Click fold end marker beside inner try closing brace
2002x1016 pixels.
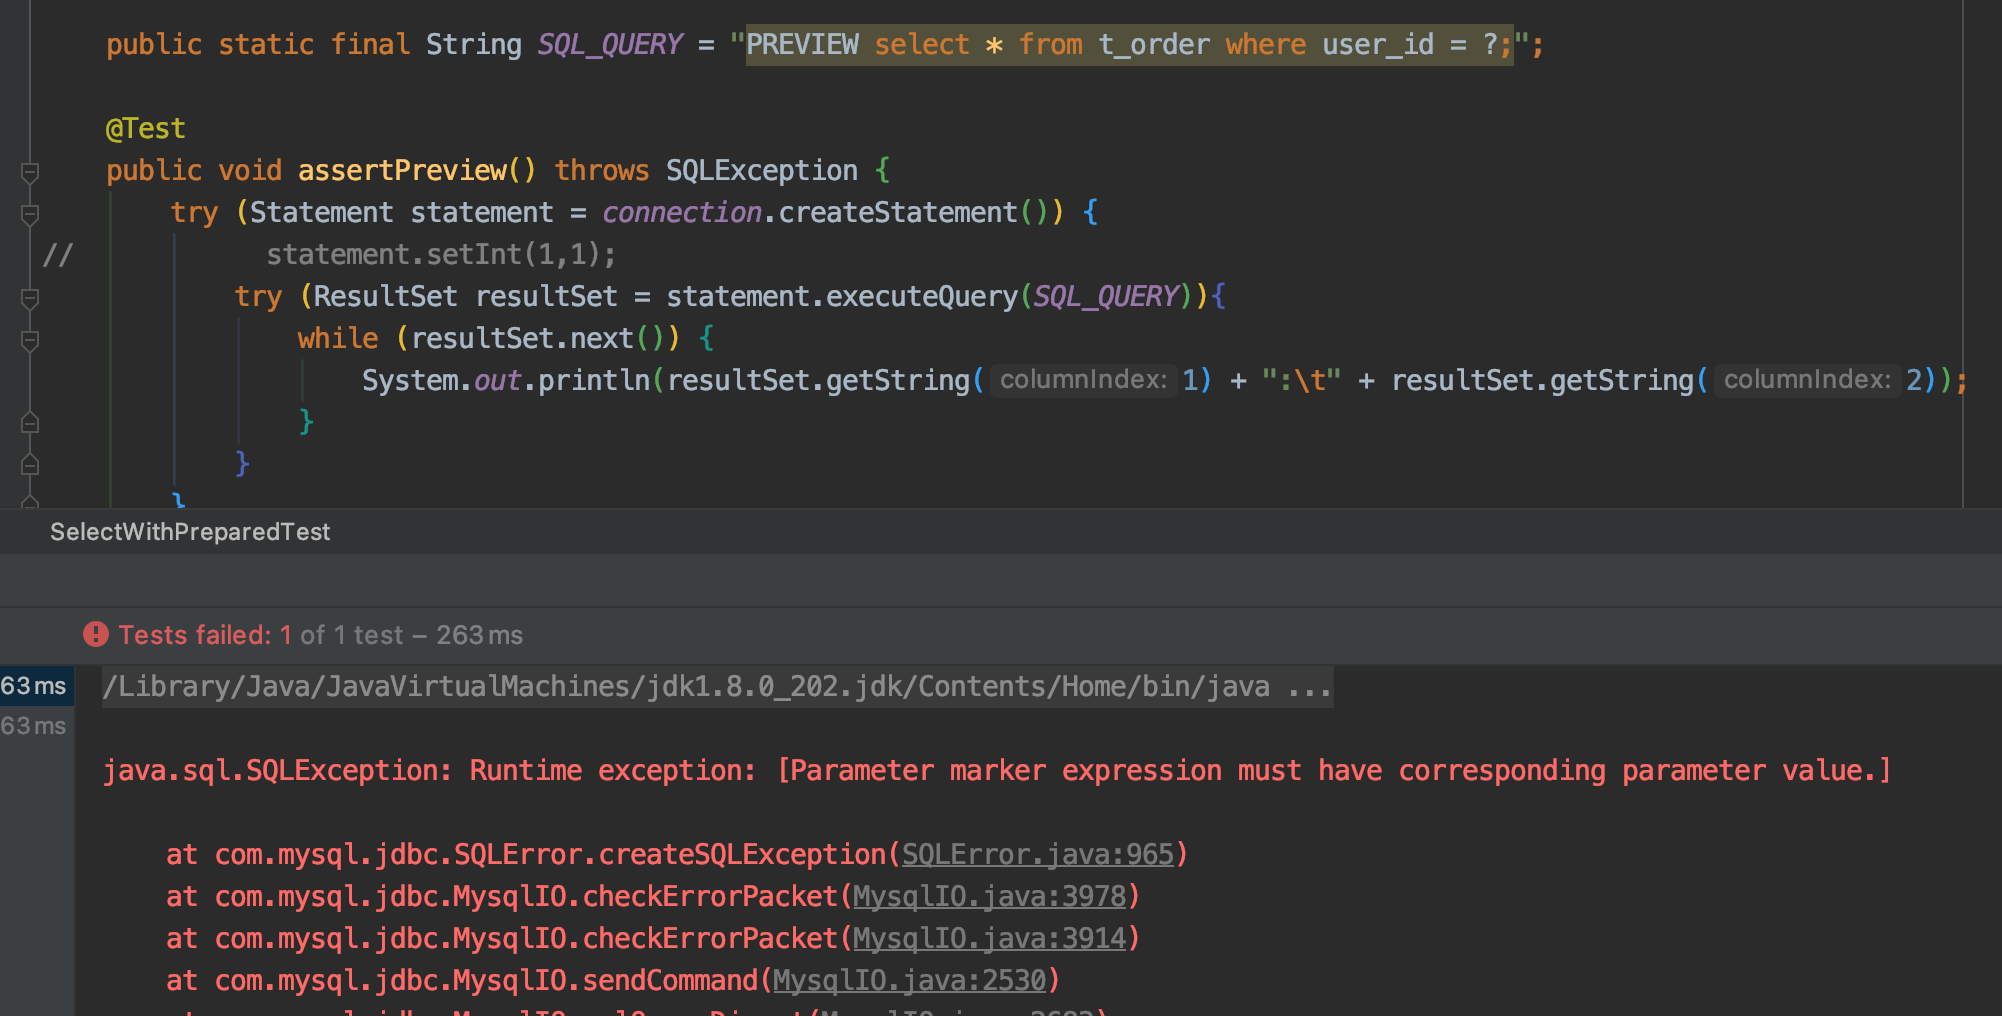[30, 465]
